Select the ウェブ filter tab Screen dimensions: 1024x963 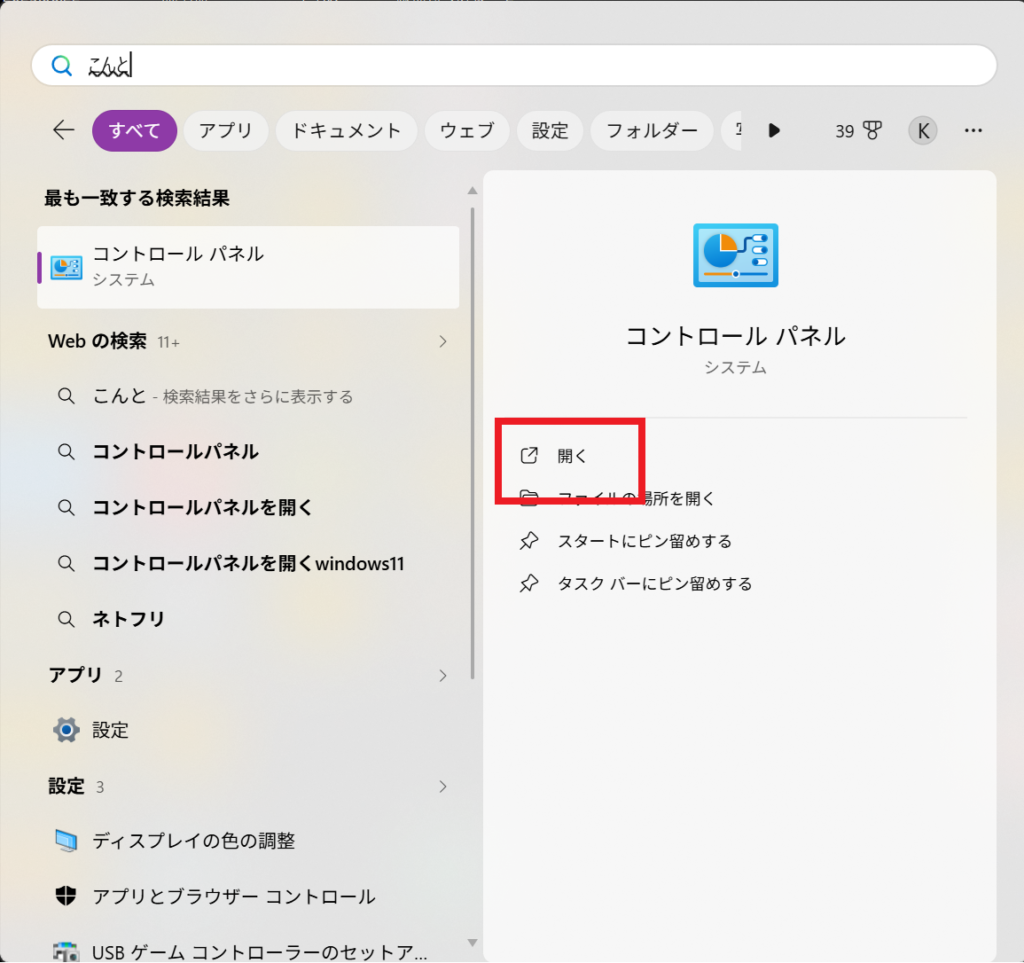pyautogui.click(x=467, y=130)
